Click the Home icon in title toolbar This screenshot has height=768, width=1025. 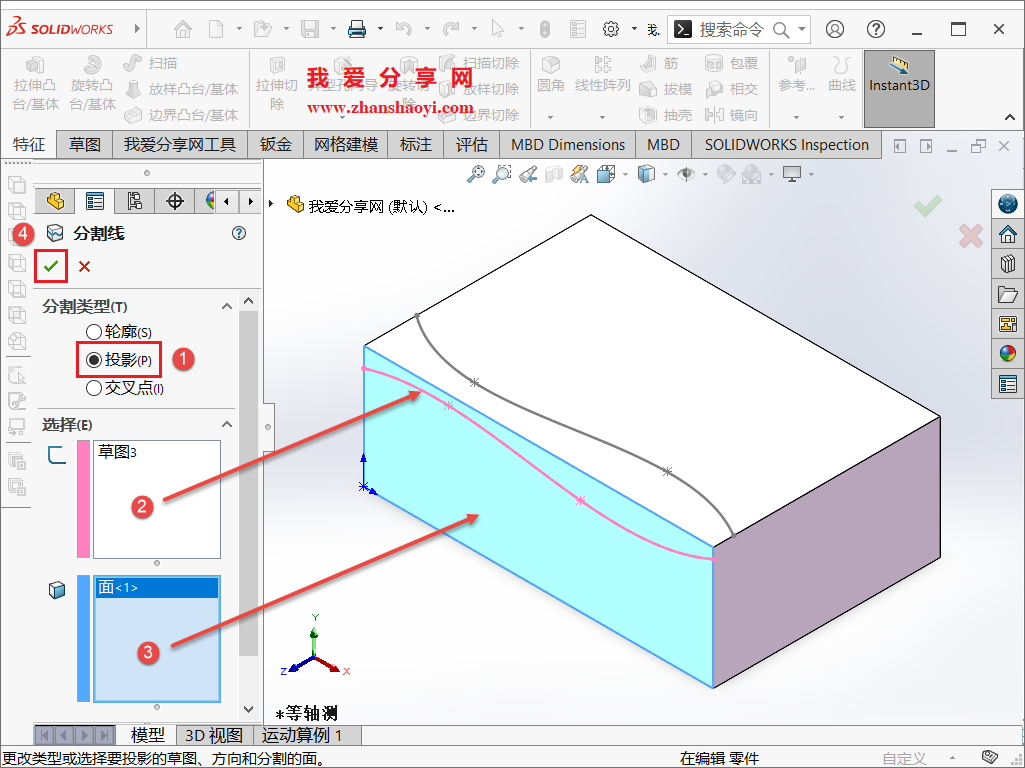183,29
